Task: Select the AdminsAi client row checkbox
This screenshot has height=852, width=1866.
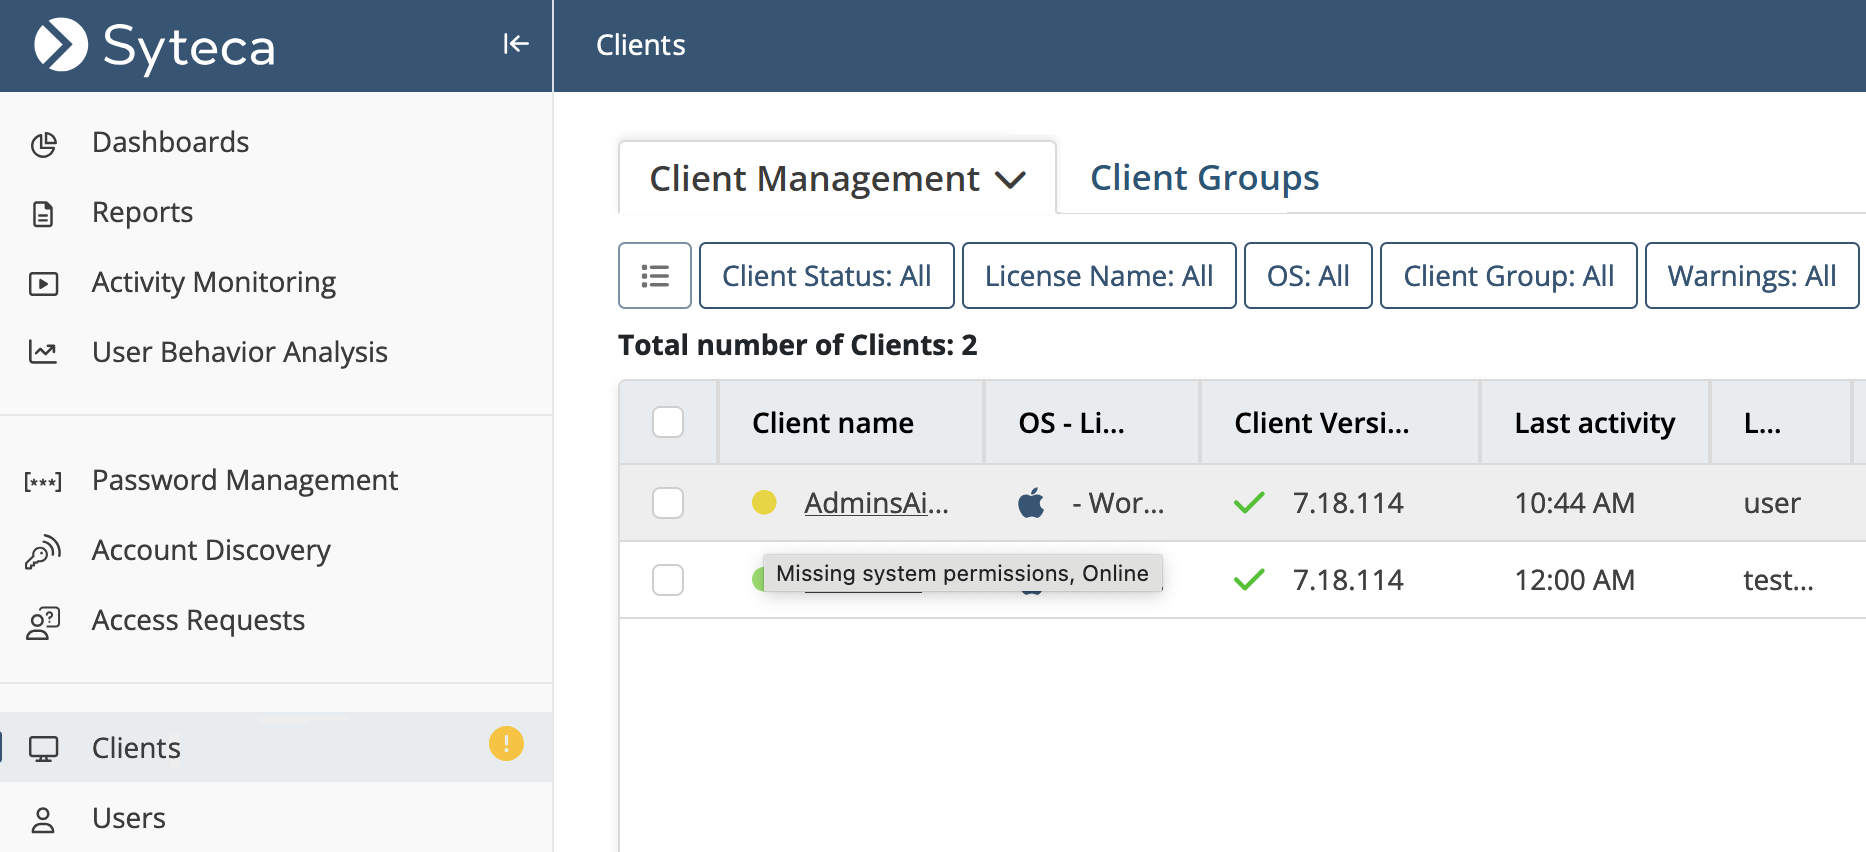Action: [x=668, y=503]
